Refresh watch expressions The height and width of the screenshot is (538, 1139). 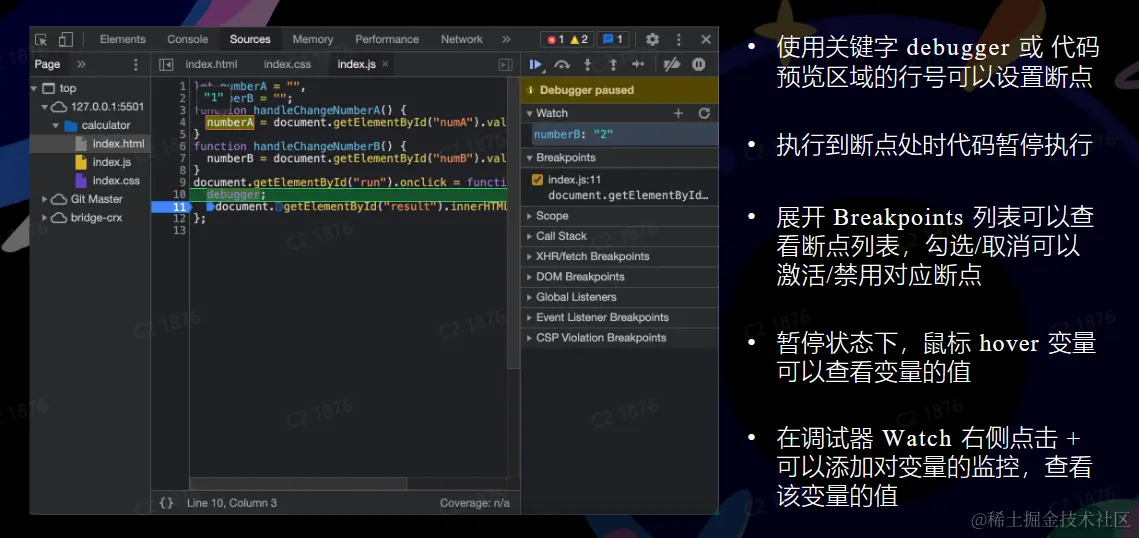(x=704, y=113)
